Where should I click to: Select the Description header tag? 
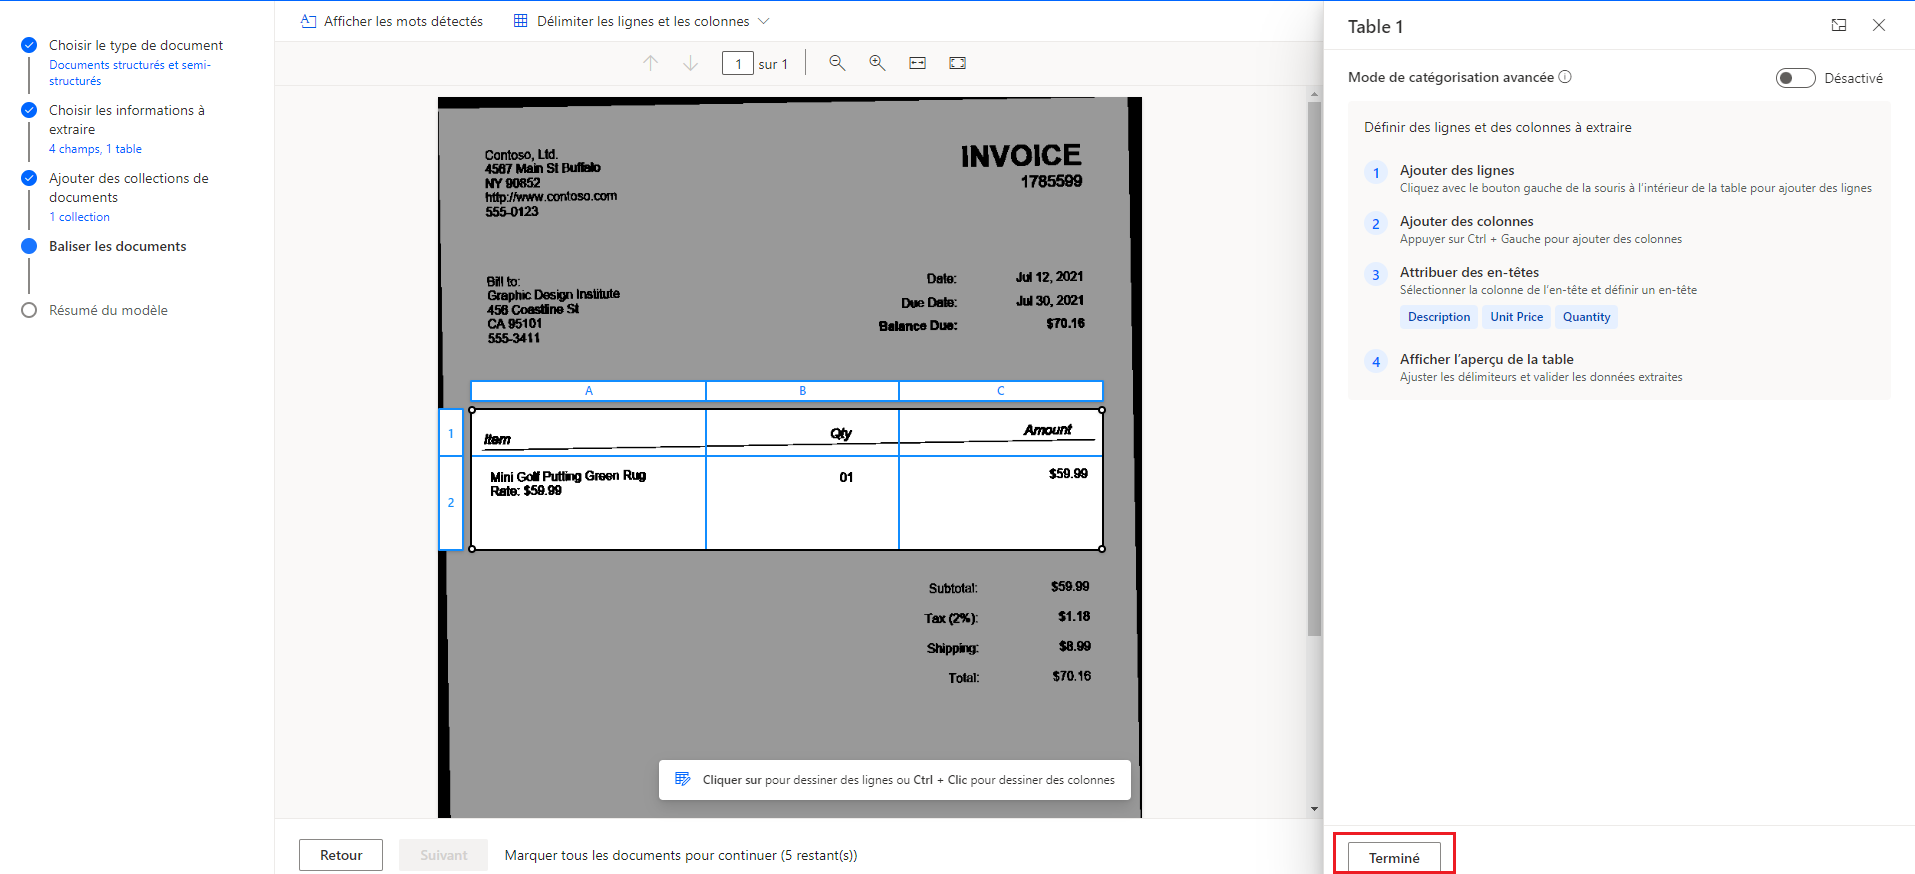pyautogui.click(x=1438, y=317)
